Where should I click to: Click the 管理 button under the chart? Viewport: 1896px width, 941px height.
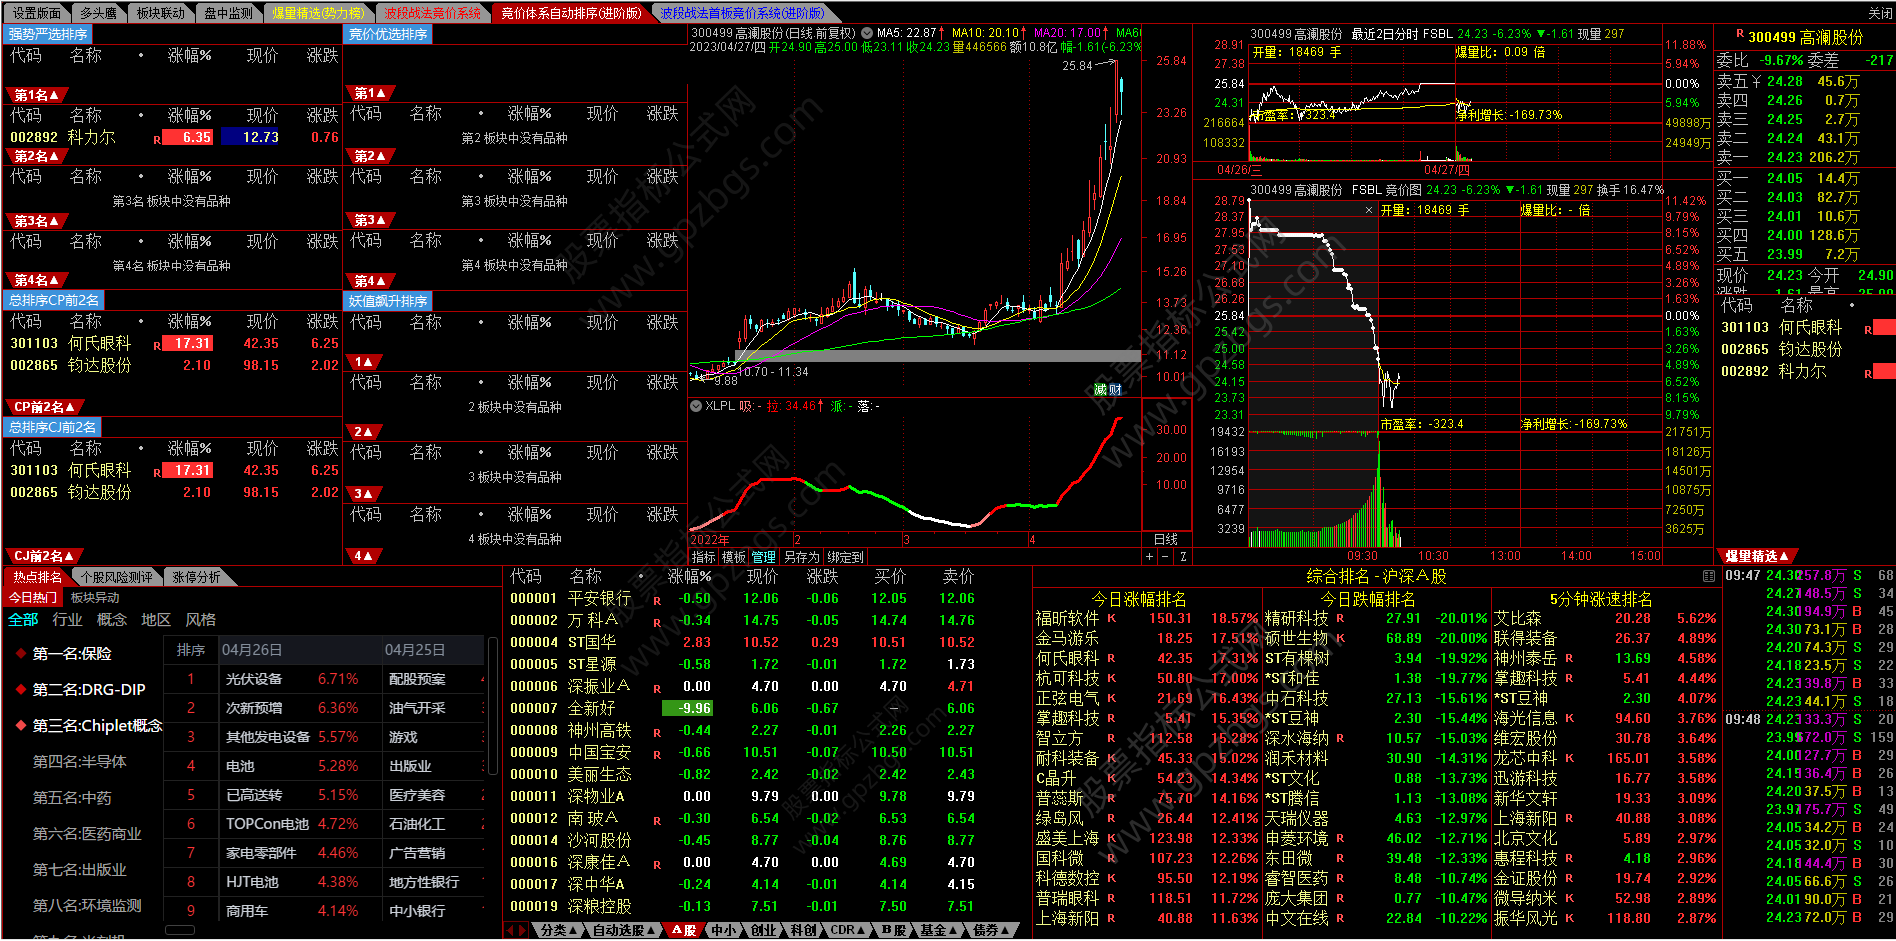pos(764,557)
